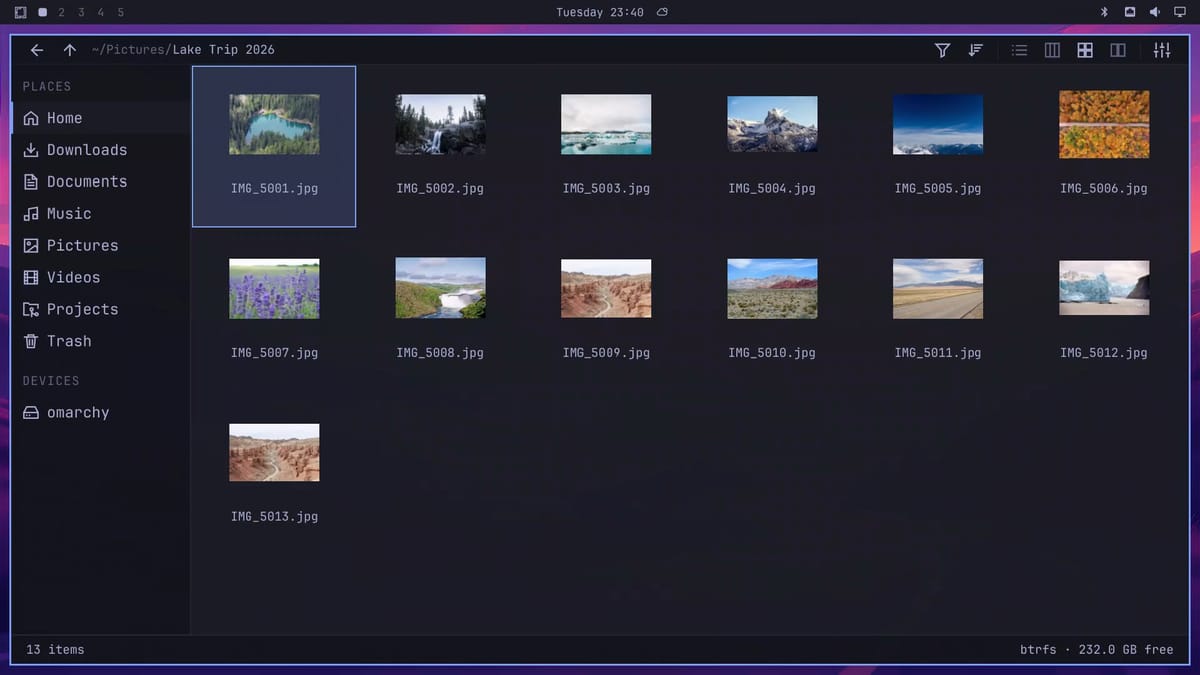Select the IMG_5004.jpg snowy mountain thumbnail

(x=772, y=124)
